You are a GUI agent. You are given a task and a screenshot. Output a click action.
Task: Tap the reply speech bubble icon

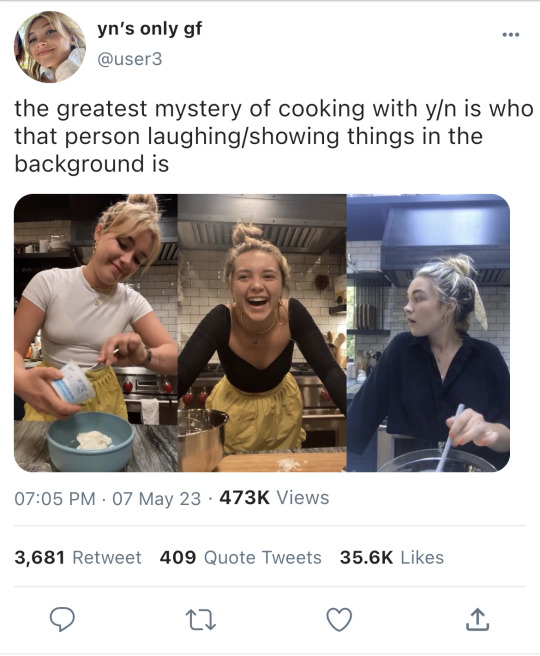62,619
